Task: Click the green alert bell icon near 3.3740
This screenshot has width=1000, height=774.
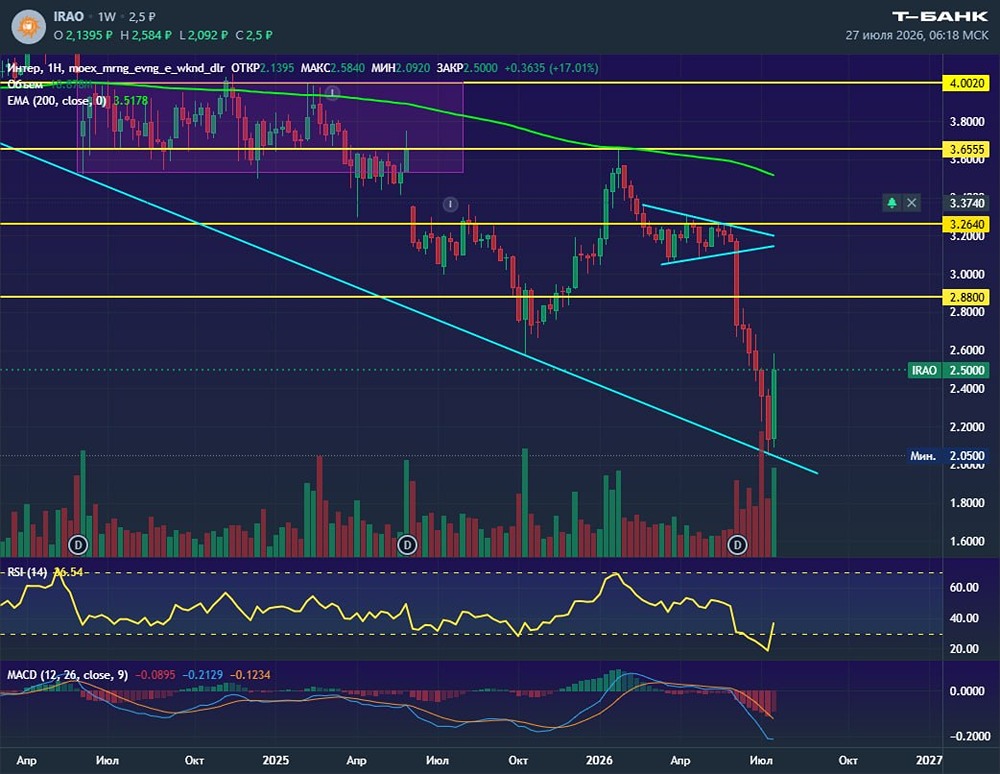Action: (892, 203)
